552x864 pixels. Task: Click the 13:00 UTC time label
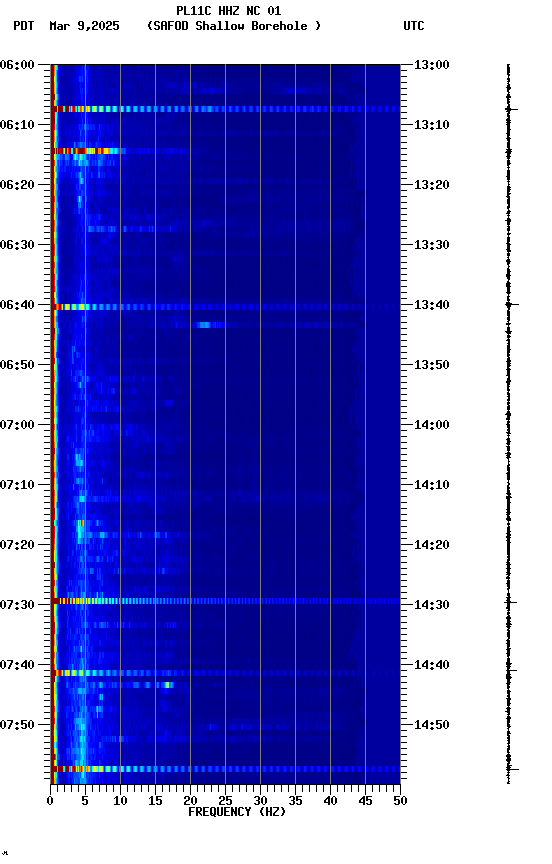(432, 65)
